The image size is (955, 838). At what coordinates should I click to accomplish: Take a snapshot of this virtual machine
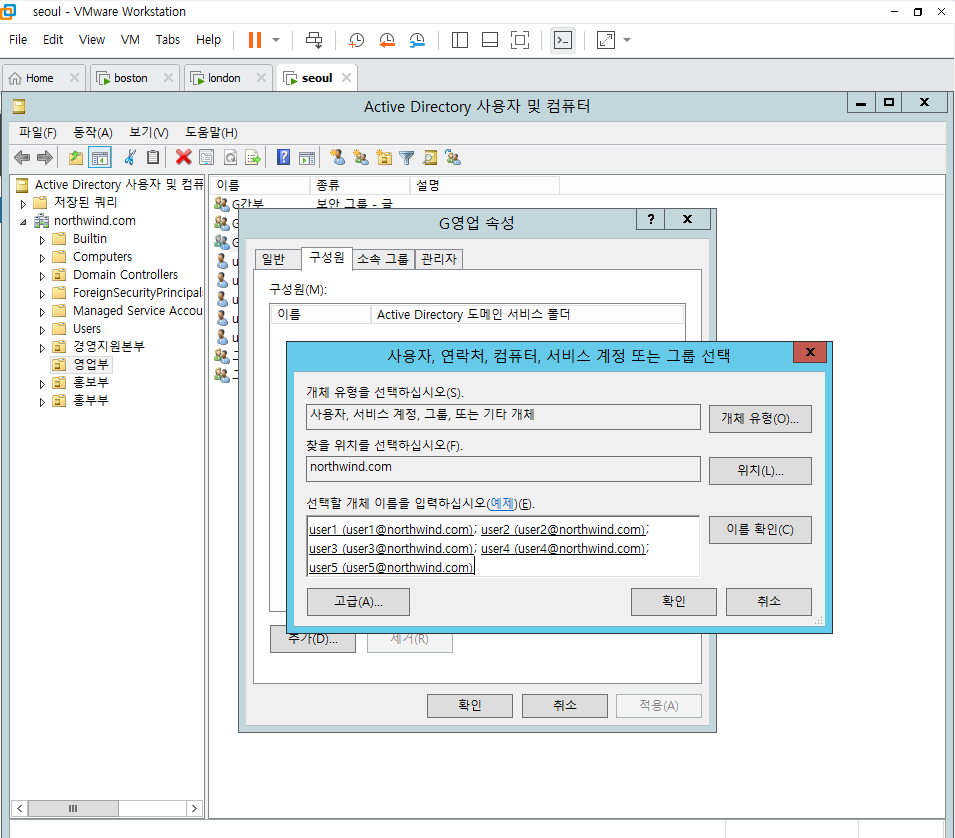pyautogui.click(x=356, y=40)
